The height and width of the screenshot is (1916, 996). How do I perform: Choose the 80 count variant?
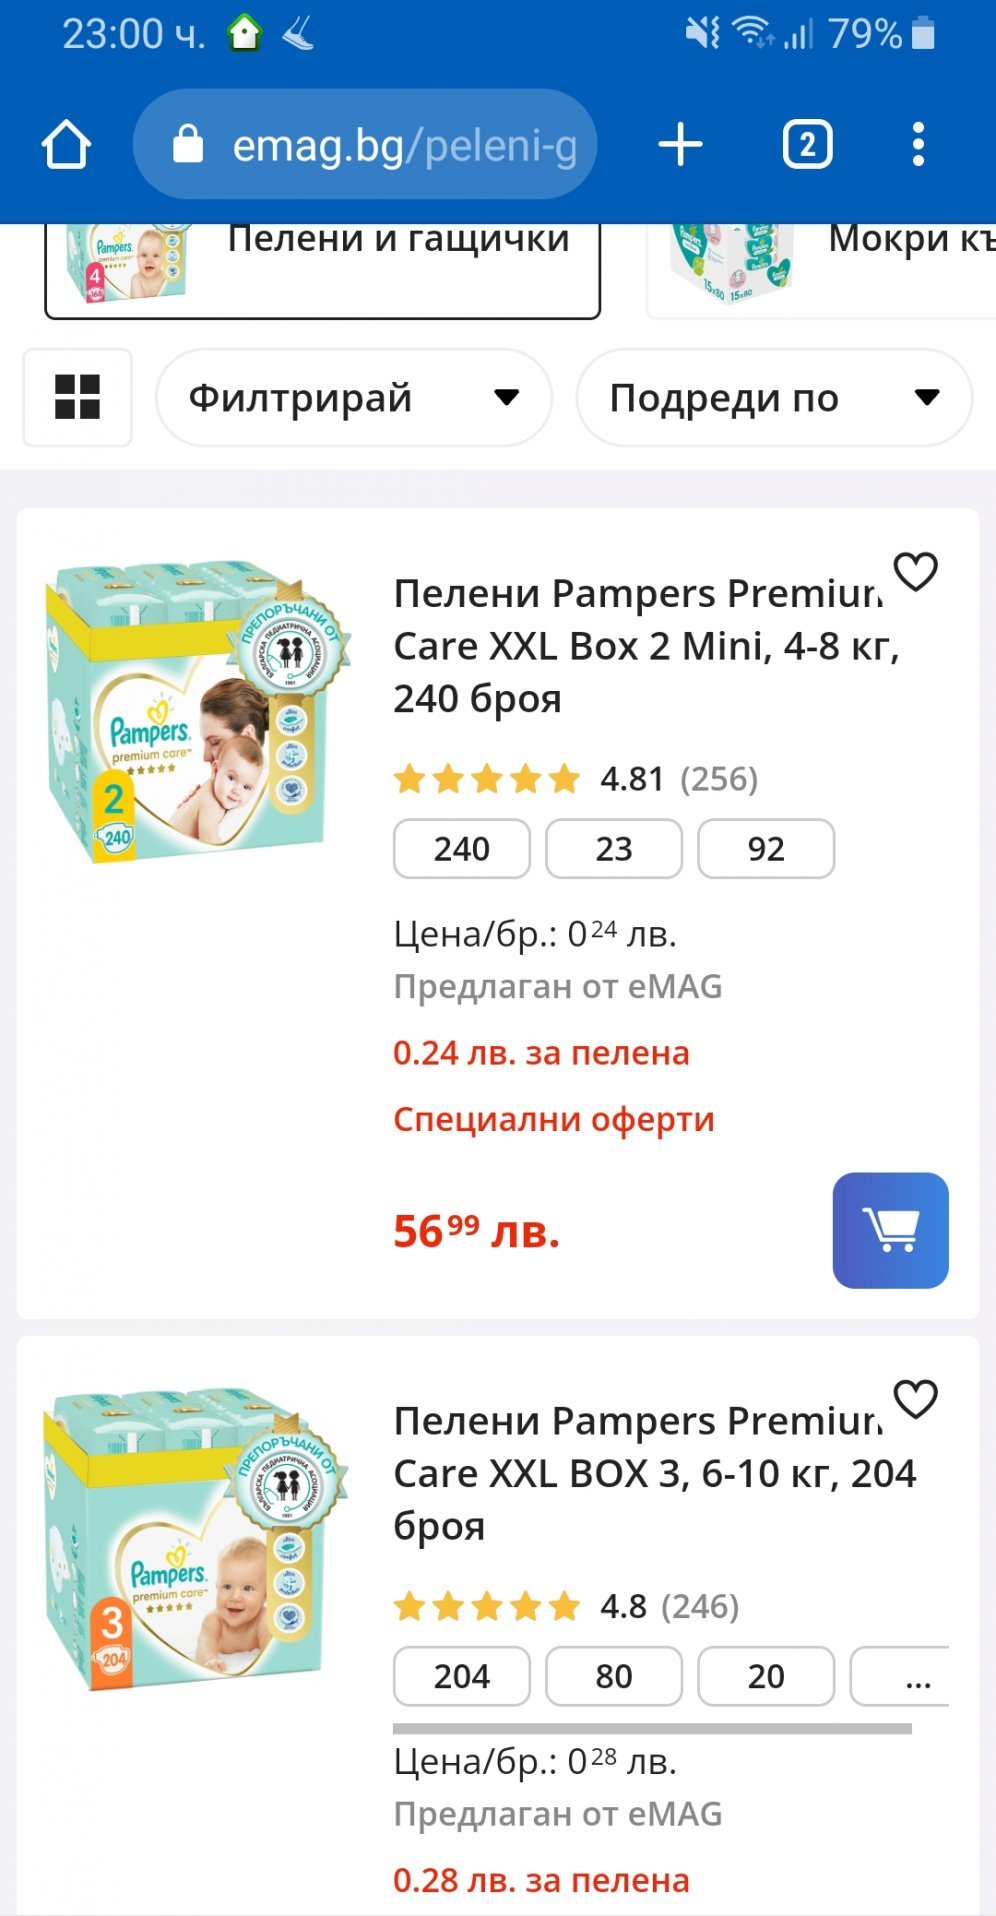[x=613, y=1676]
